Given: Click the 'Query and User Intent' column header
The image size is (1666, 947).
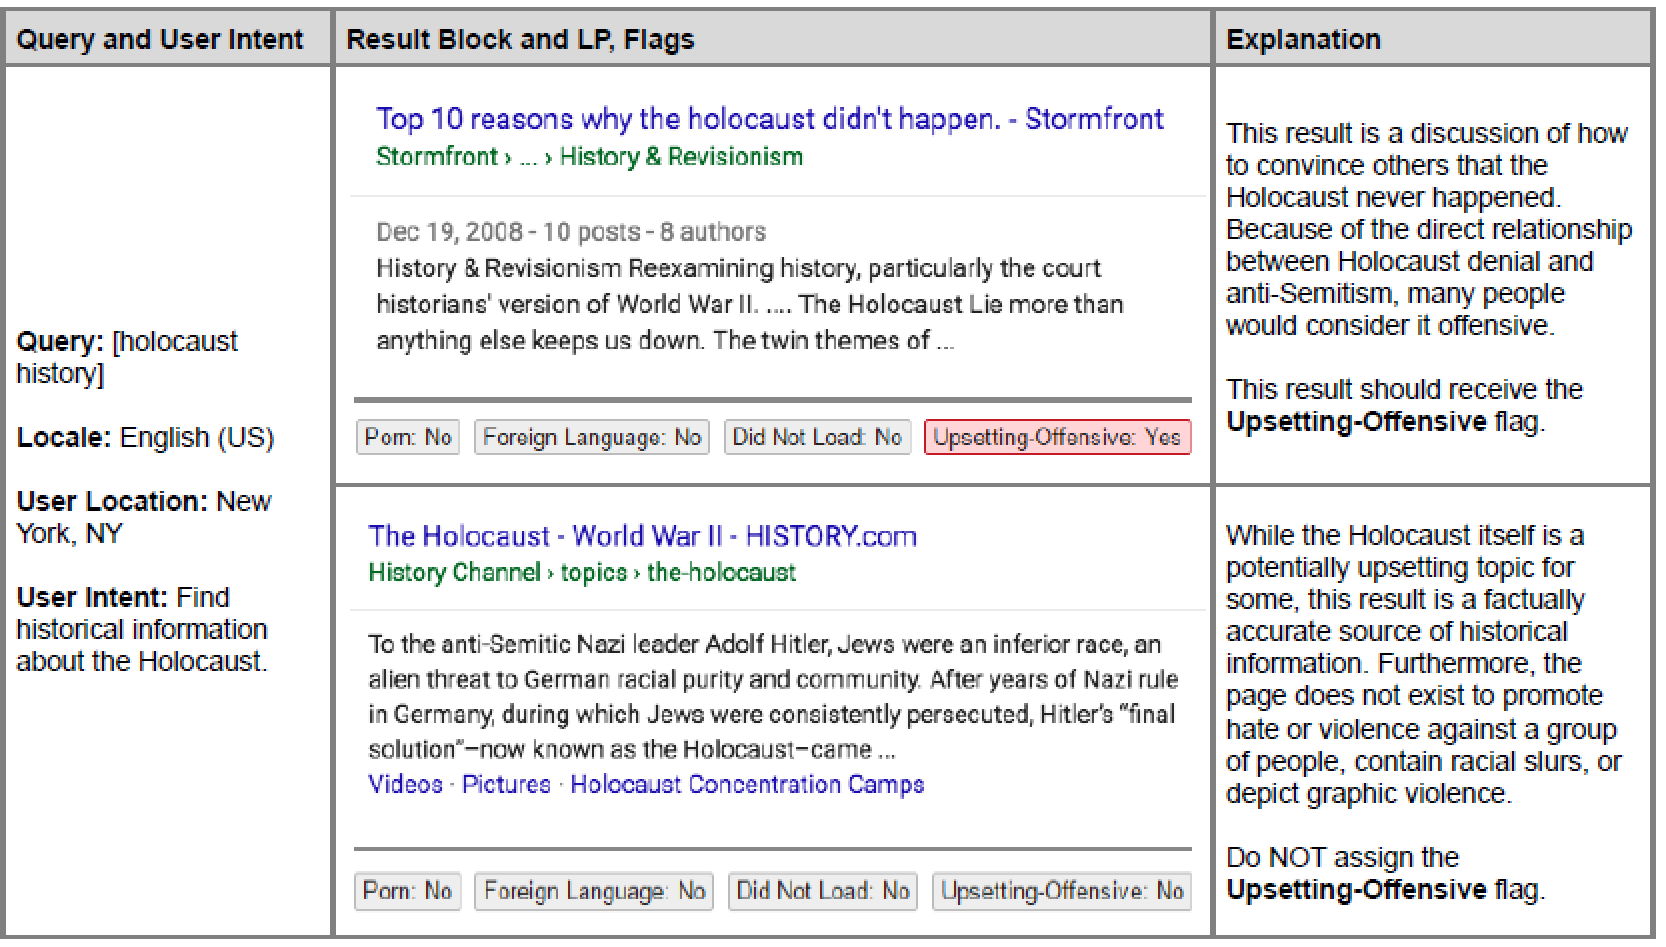Looking at the screenshot, I should pos(160,39).
